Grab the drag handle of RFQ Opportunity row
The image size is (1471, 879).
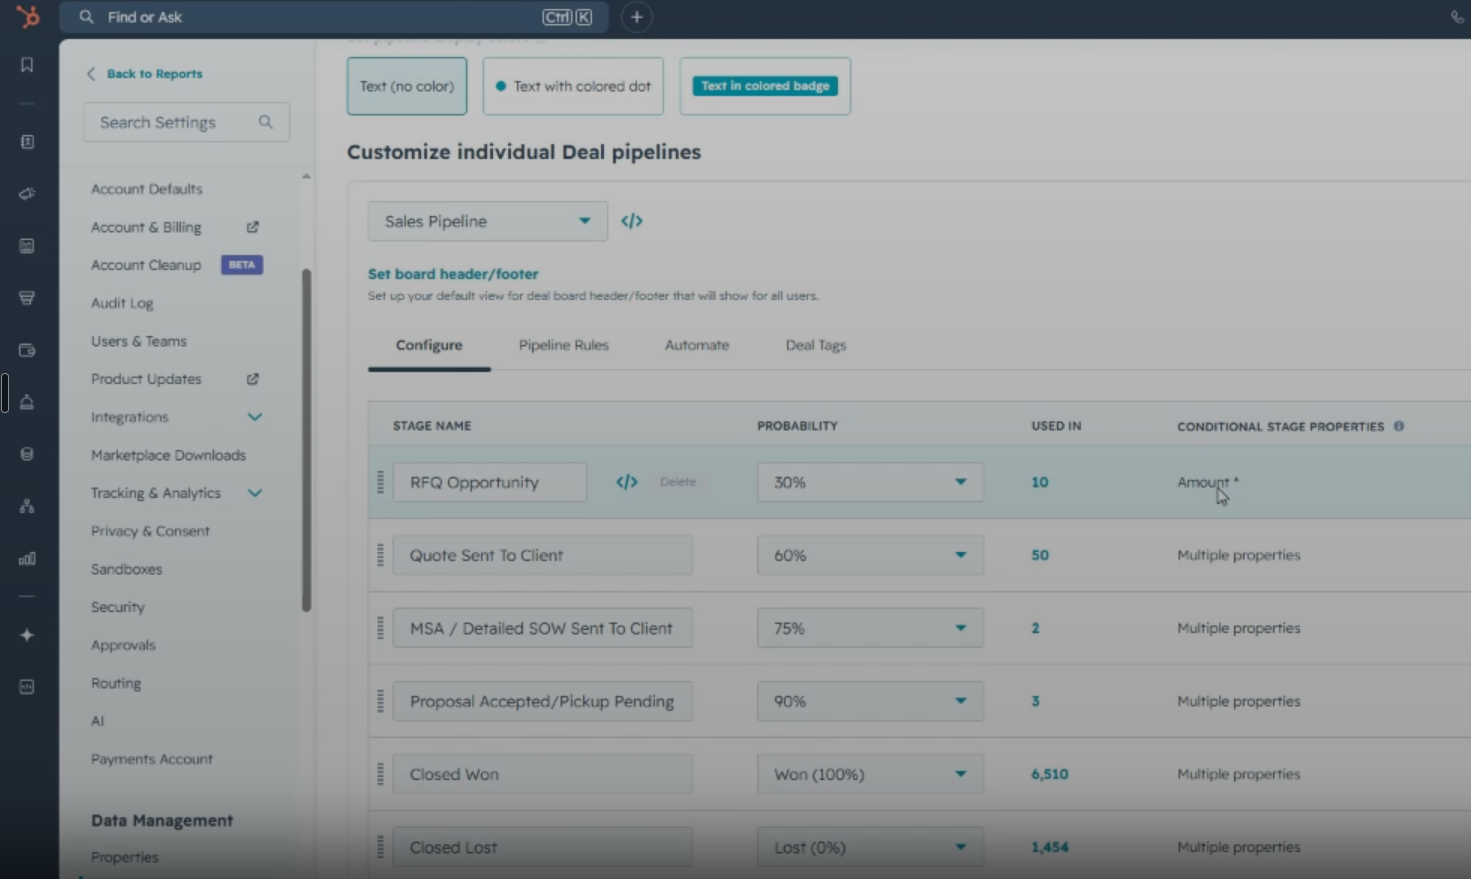coord(380,482)
